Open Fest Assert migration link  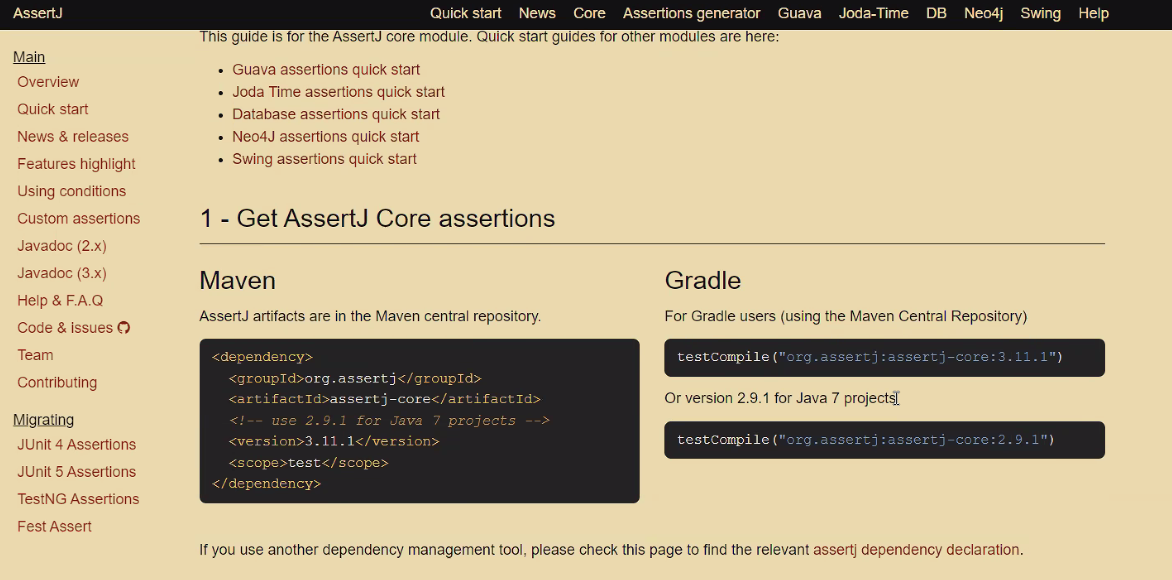[x=55, y=526]
